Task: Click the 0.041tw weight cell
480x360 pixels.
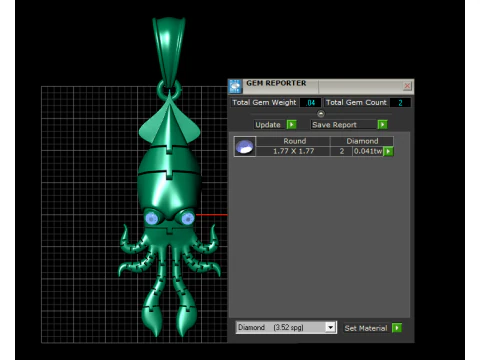Action: (368, 151)
